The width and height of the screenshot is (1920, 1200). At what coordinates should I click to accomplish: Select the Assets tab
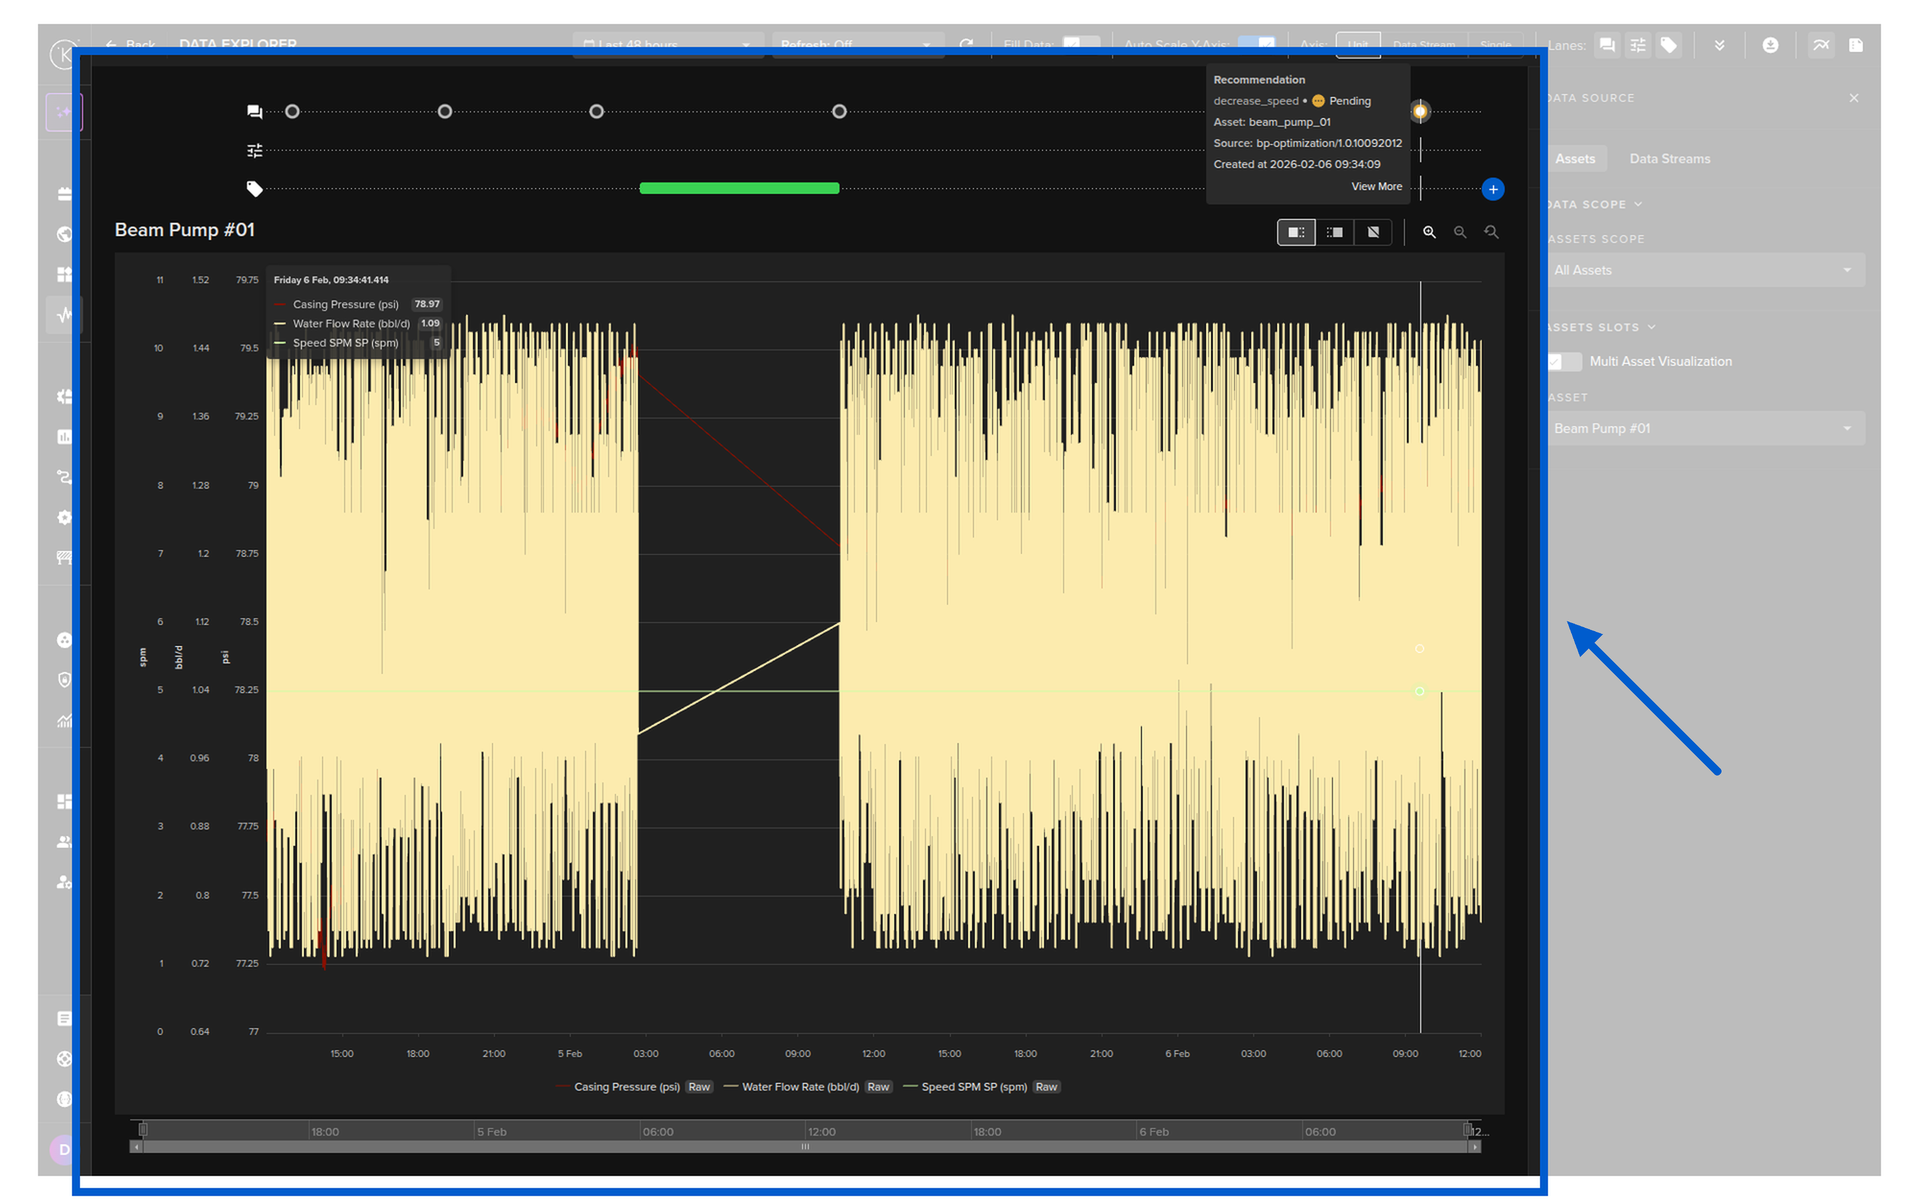coord(1575,159)
